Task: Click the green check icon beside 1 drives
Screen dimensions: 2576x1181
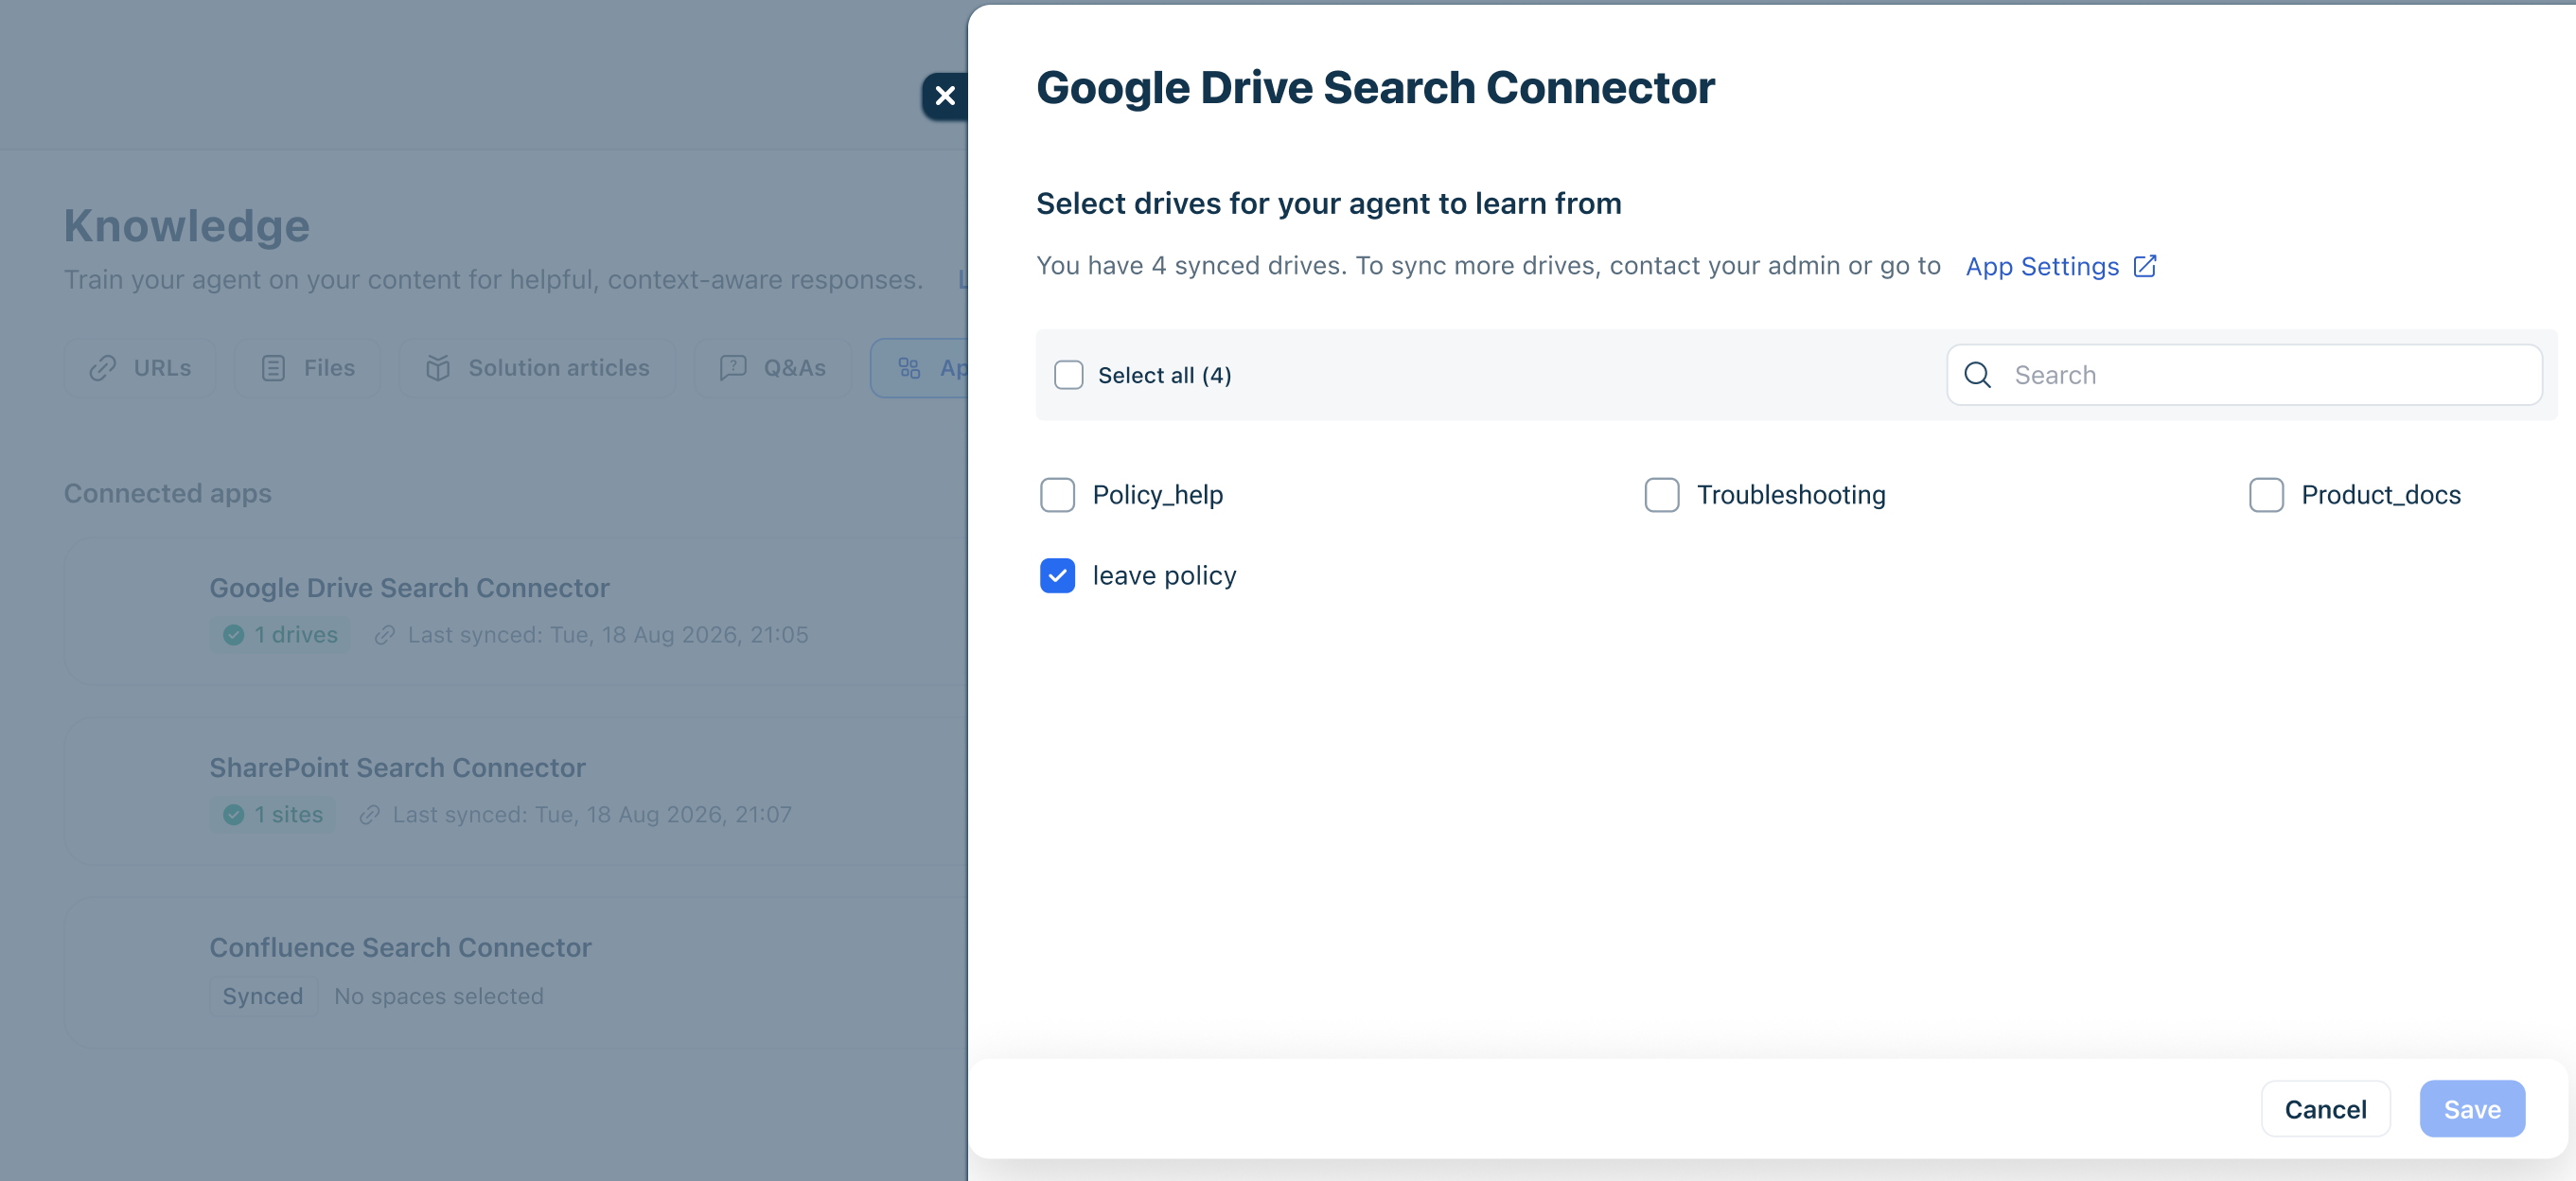Action: (x=233, y=635)
